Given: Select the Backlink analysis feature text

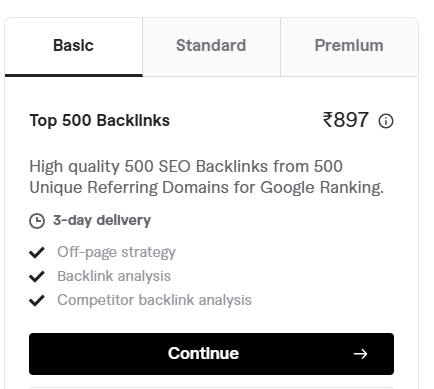Looking at the screenshot, I should pyautogui.click(x=114, y=276).
